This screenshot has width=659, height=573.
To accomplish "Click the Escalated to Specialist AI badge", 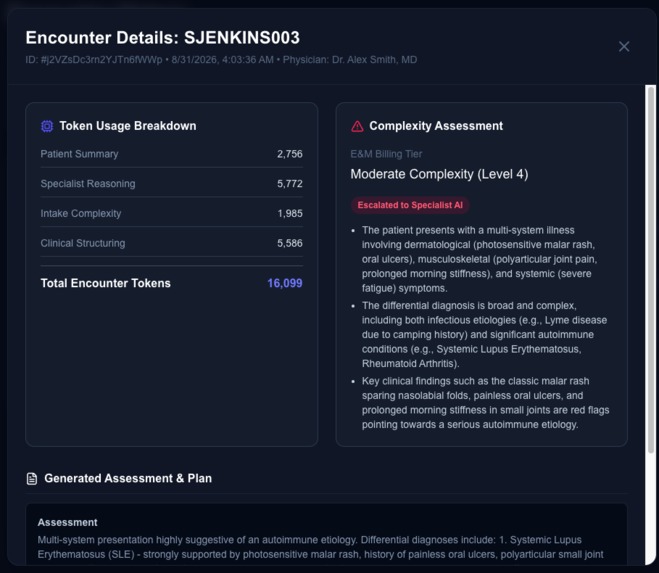I will pyautogui.click(x=410, y=205).
